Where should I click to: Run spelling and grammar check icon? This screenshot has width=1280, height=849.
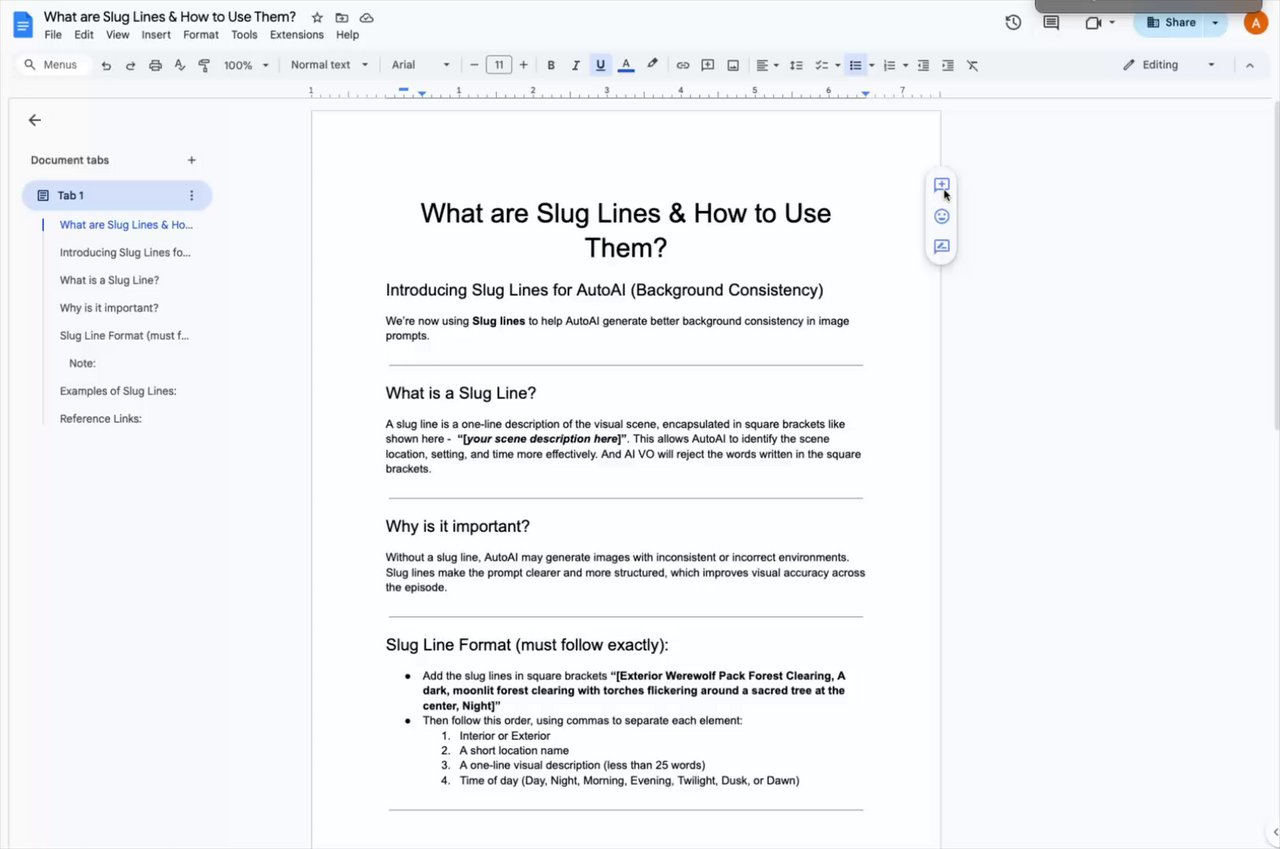(x=180, y=65)
